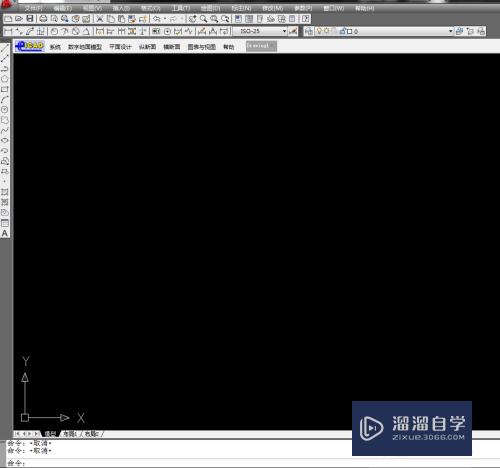This screenshot has height=468, width=500.
Task: Open the Undo history dropdown arrow
Action: point(164,19)
